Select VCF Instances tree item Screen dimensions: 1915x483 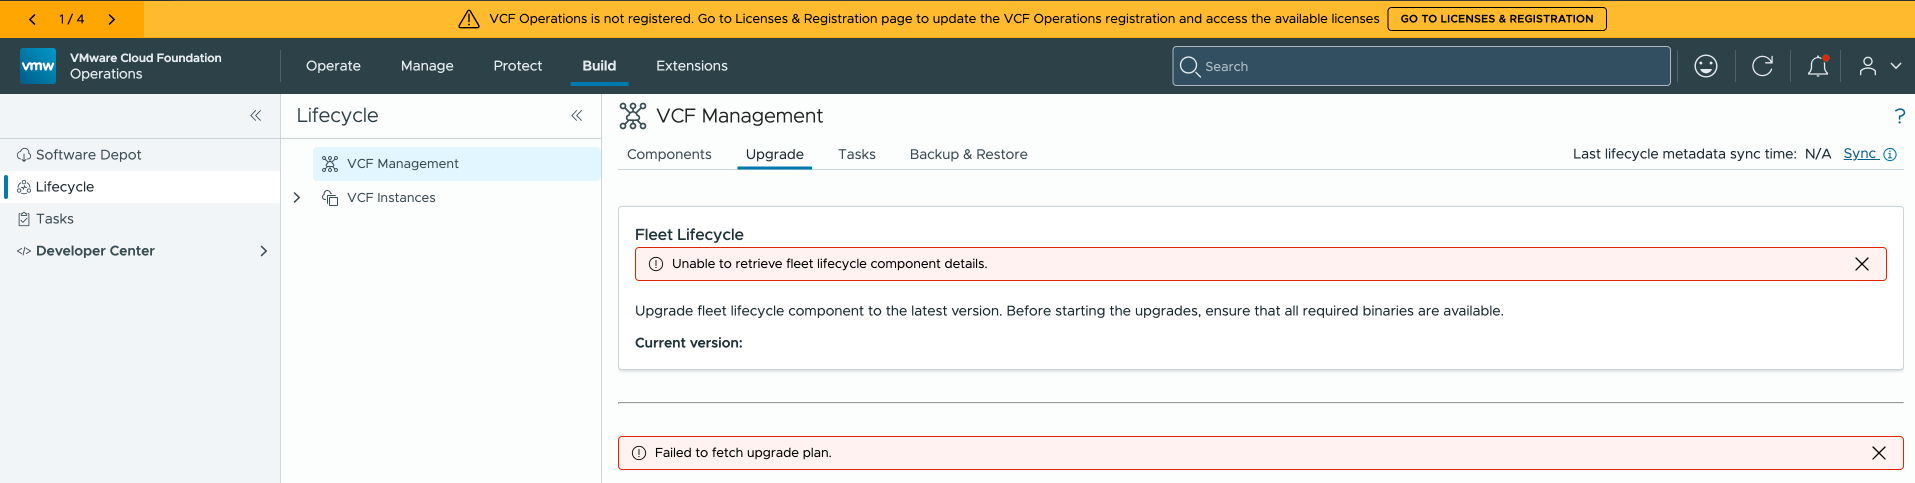pyautogui.click(x=391, y=198)
